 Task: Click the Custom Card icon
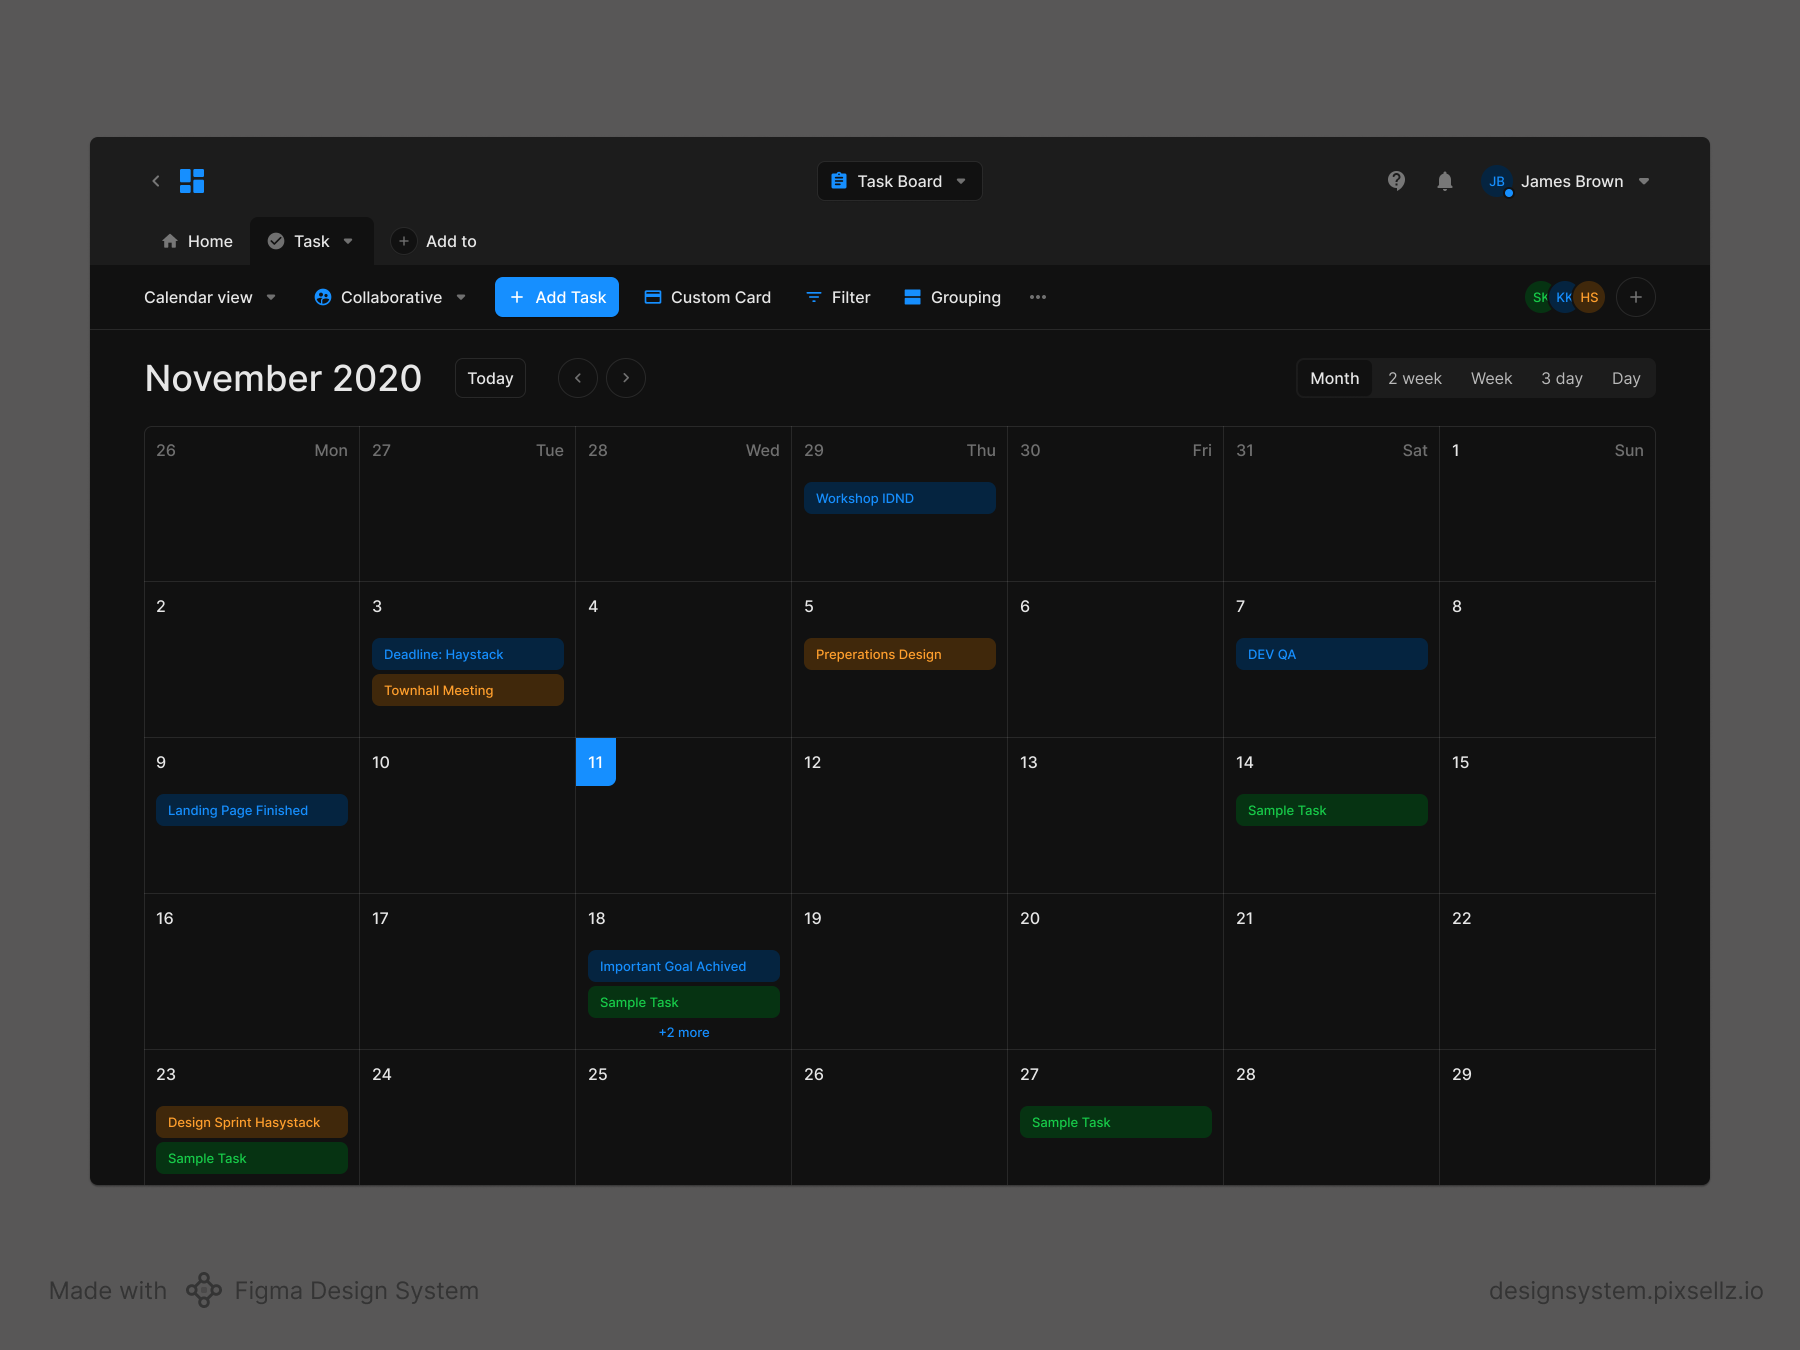coord(653,297)
